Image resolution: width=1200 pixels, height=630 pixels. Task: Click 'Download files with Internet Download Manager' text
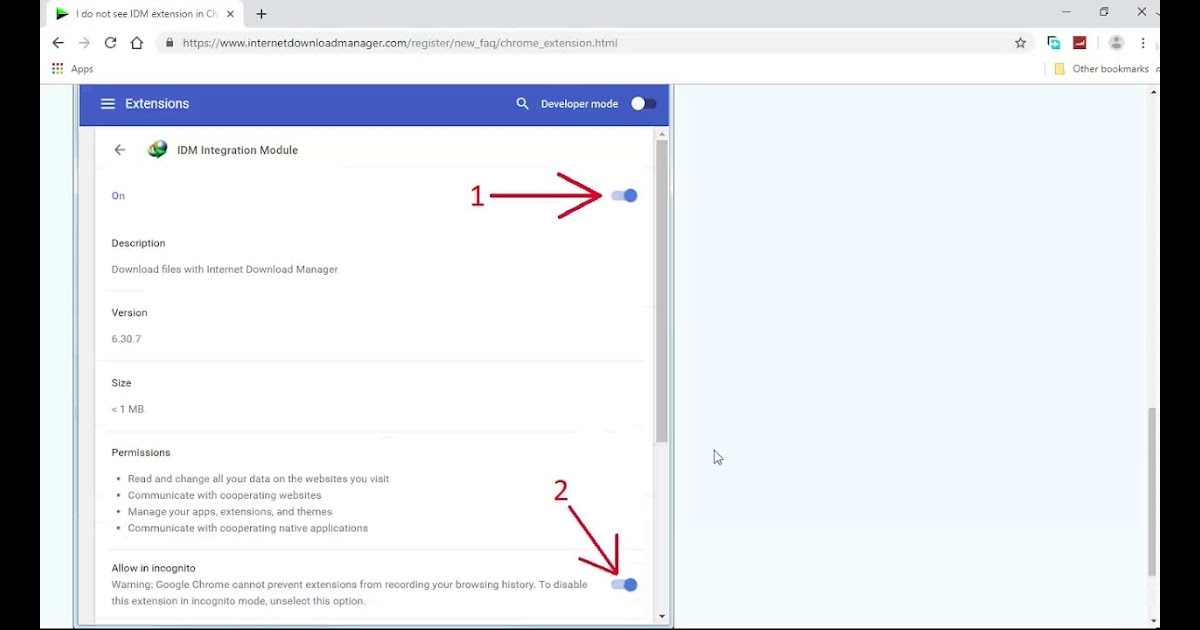pyautogui.click(x=224, y=269)
